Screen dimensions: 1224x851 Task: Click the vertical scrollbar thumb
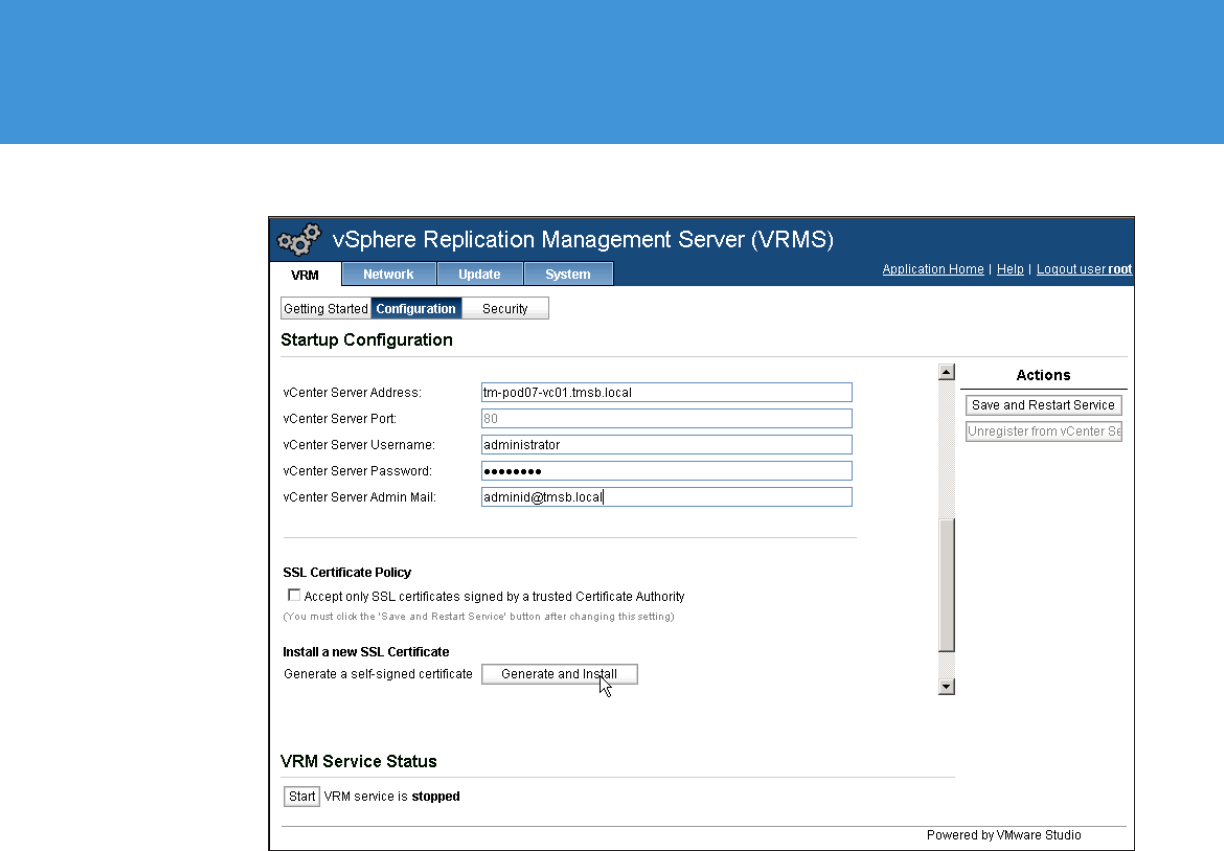[947, 585]
